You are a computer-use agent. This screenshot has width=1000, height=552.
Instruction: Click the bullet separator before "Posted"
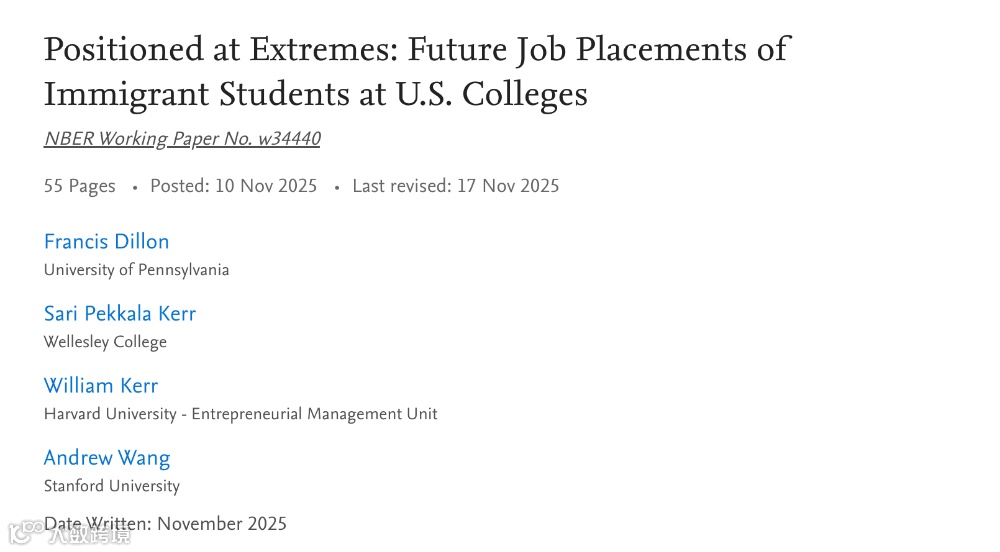[135, 187]
